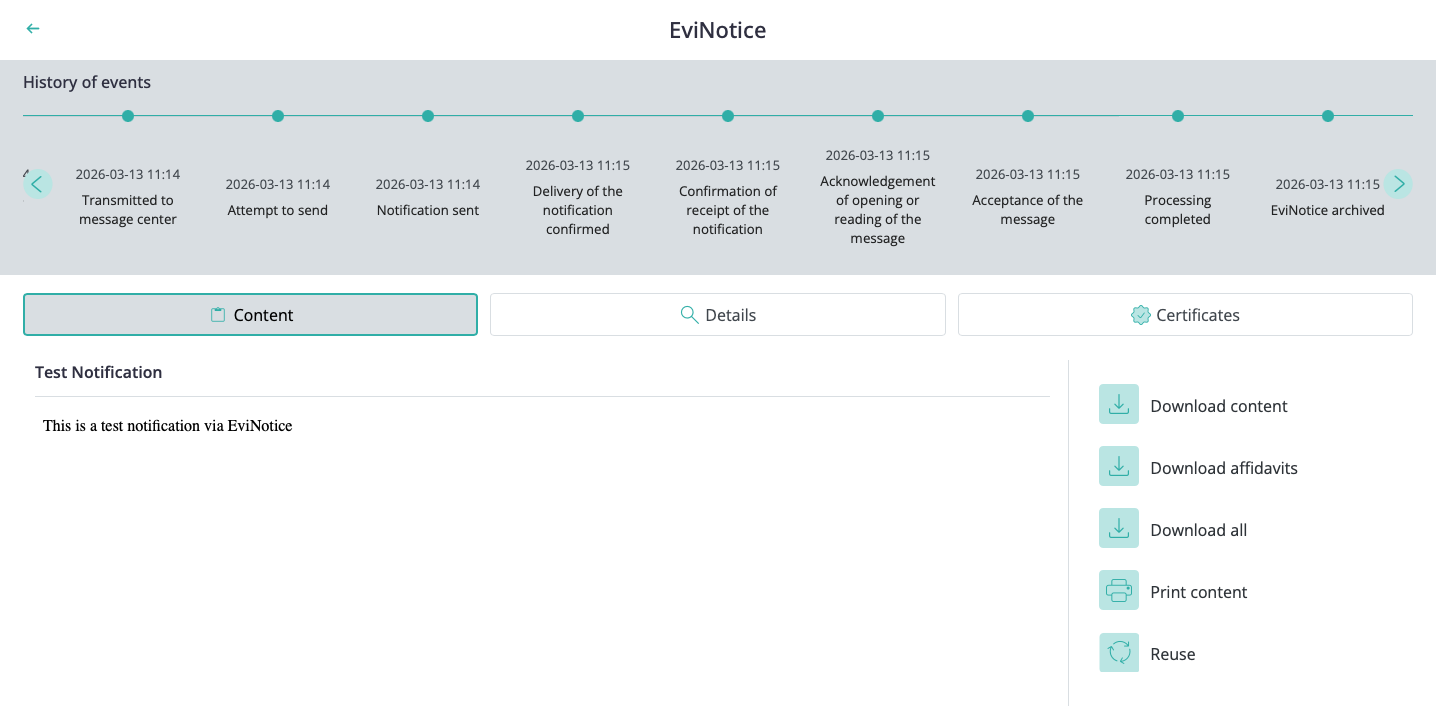
Task: Click the Download affidavits label
Action: pyautogui.click(x=1224, y=468)
